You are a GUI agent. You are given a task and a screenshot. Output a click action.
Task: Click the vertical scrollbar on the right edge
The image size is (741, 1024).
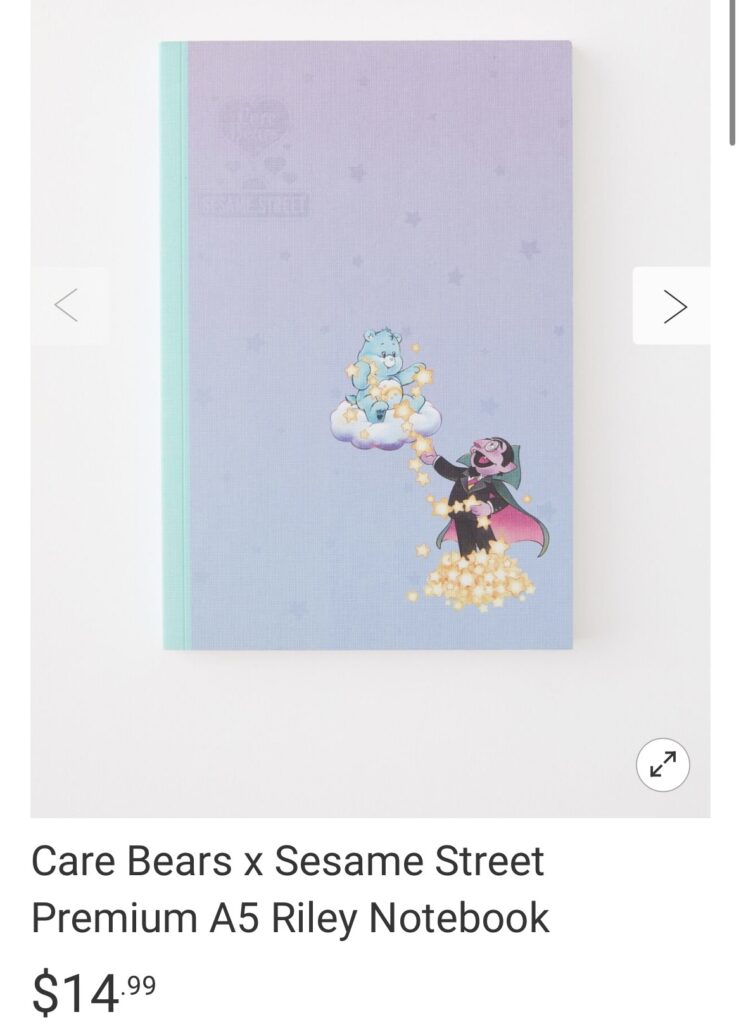(733, 72)
